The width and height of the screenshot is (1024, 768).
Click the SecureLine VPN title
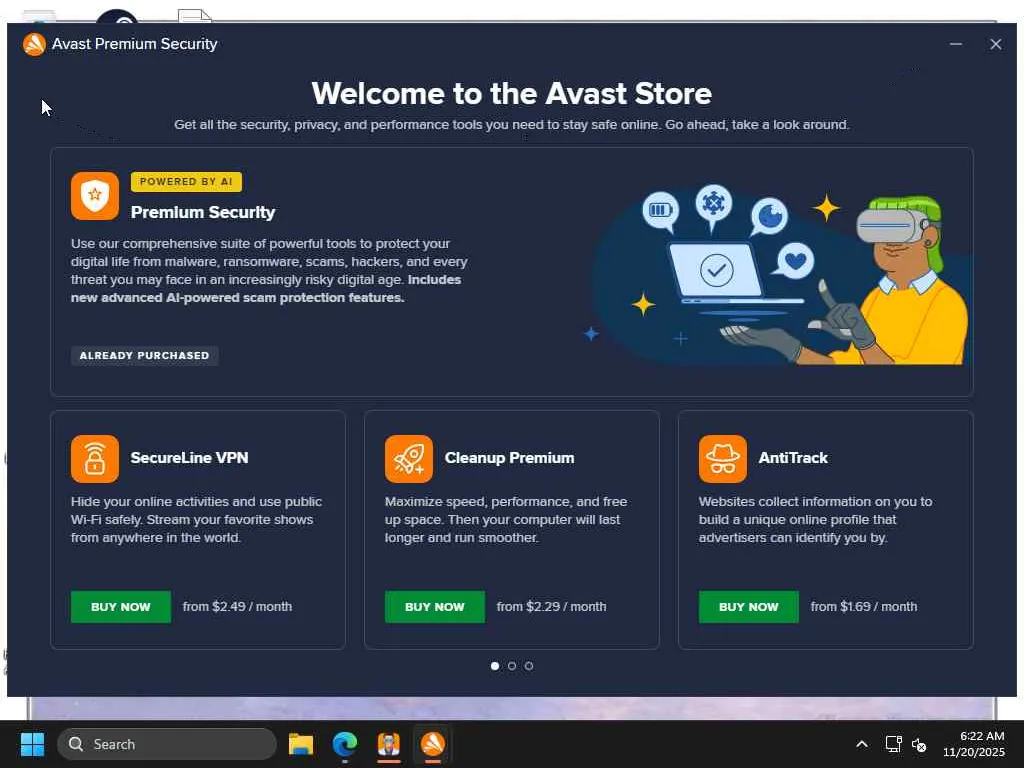(x=189, y=458)
